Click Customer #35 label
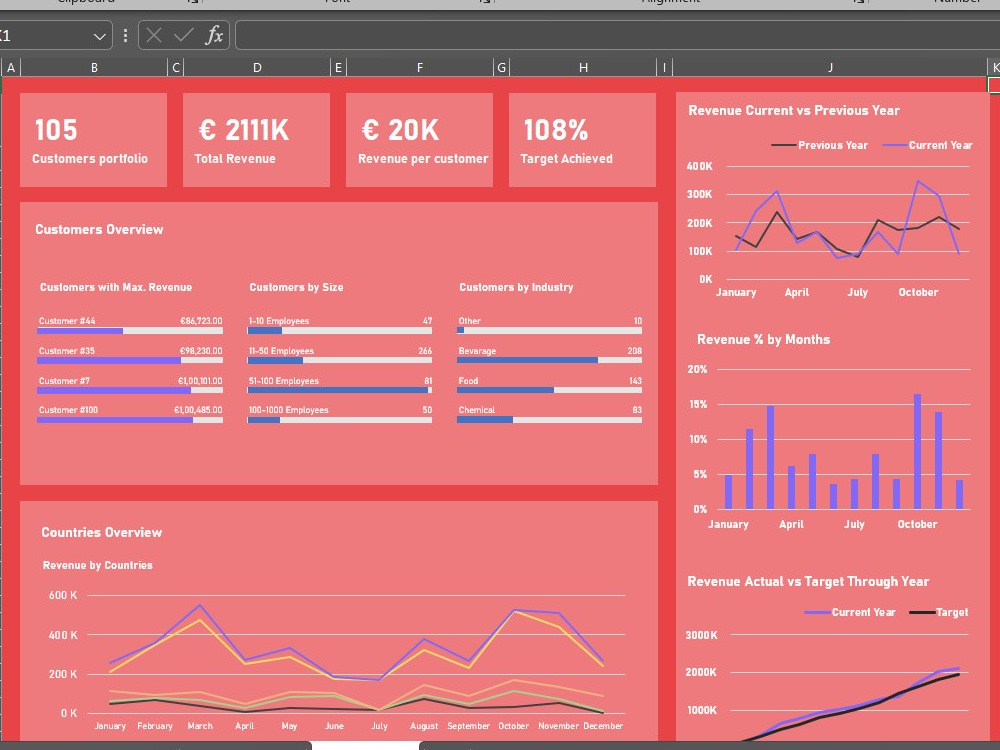 (x=67, y=351)
